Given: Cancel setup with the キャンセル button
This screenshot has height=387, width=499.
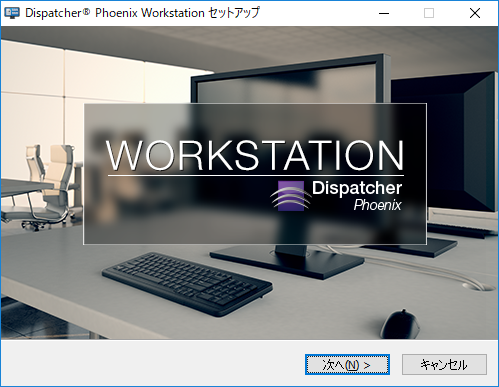Looking at the screenshot, I should coord(444,364).
